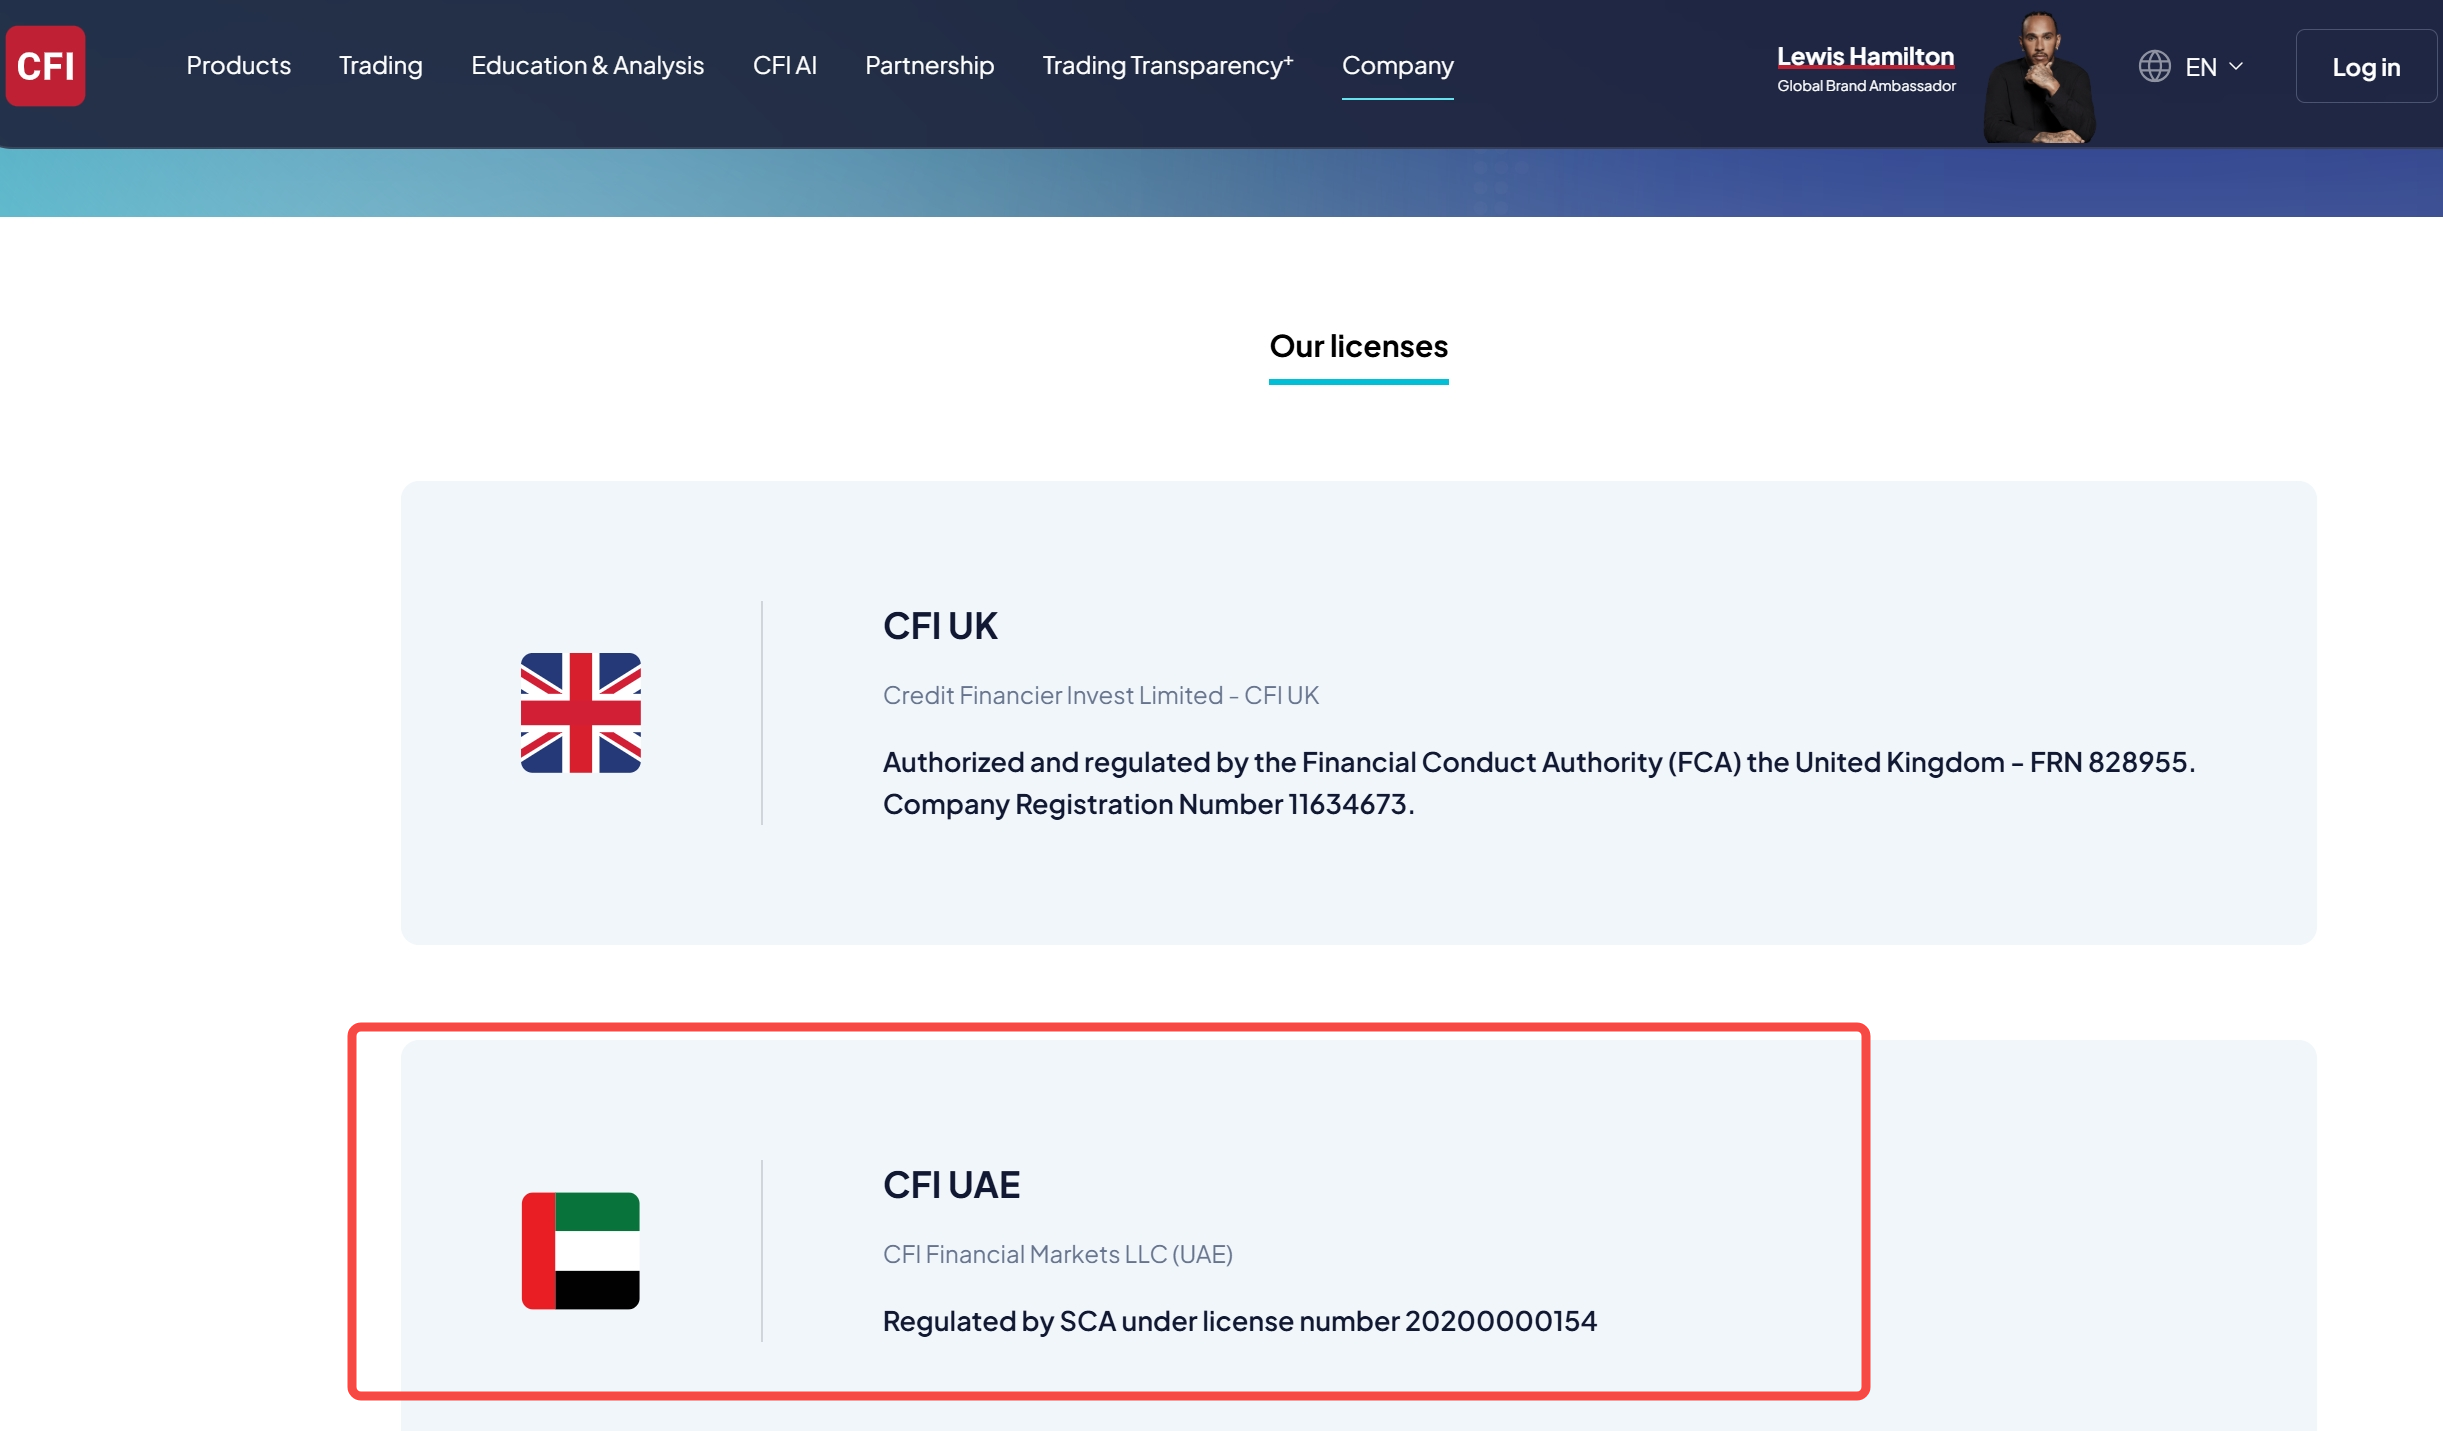Click the United Kingdom flag icon
2443x1431 pixels.
click(x=581, y=713)
